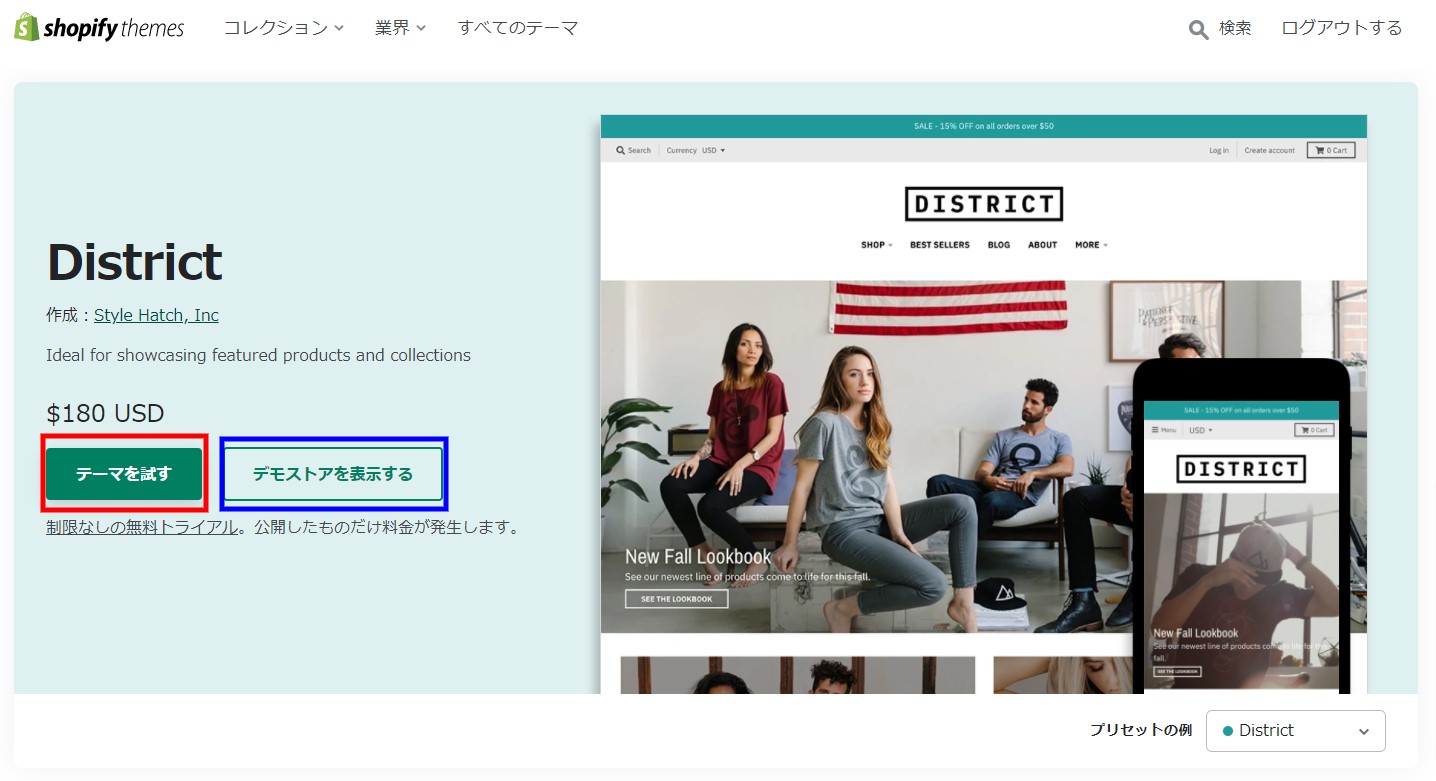Click ログアウトする in the top navigation
The width and height of the screenshot is (1436, 781).
1341,28
